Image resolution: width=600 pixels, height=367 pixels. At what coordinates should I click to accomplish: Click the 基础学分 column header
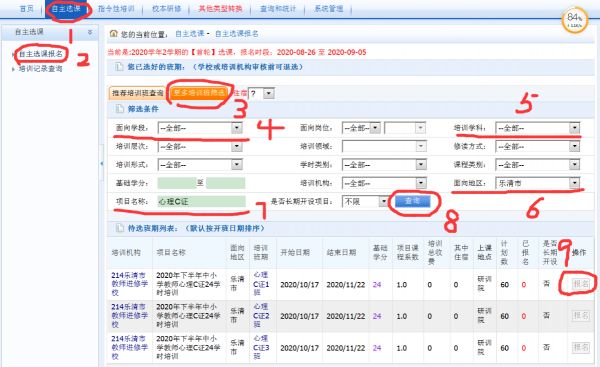point(380,253)
